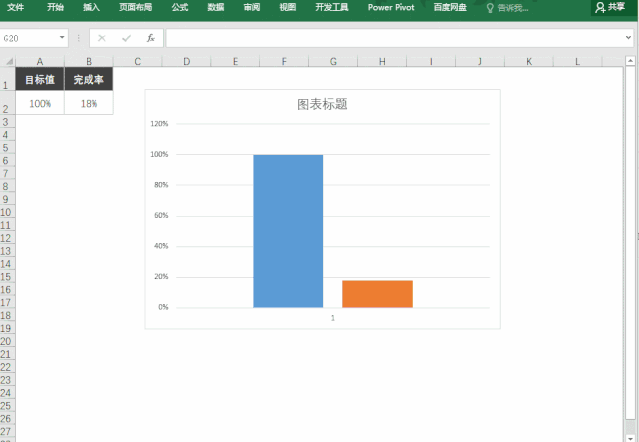Select the 18% cell in B2

89,103
